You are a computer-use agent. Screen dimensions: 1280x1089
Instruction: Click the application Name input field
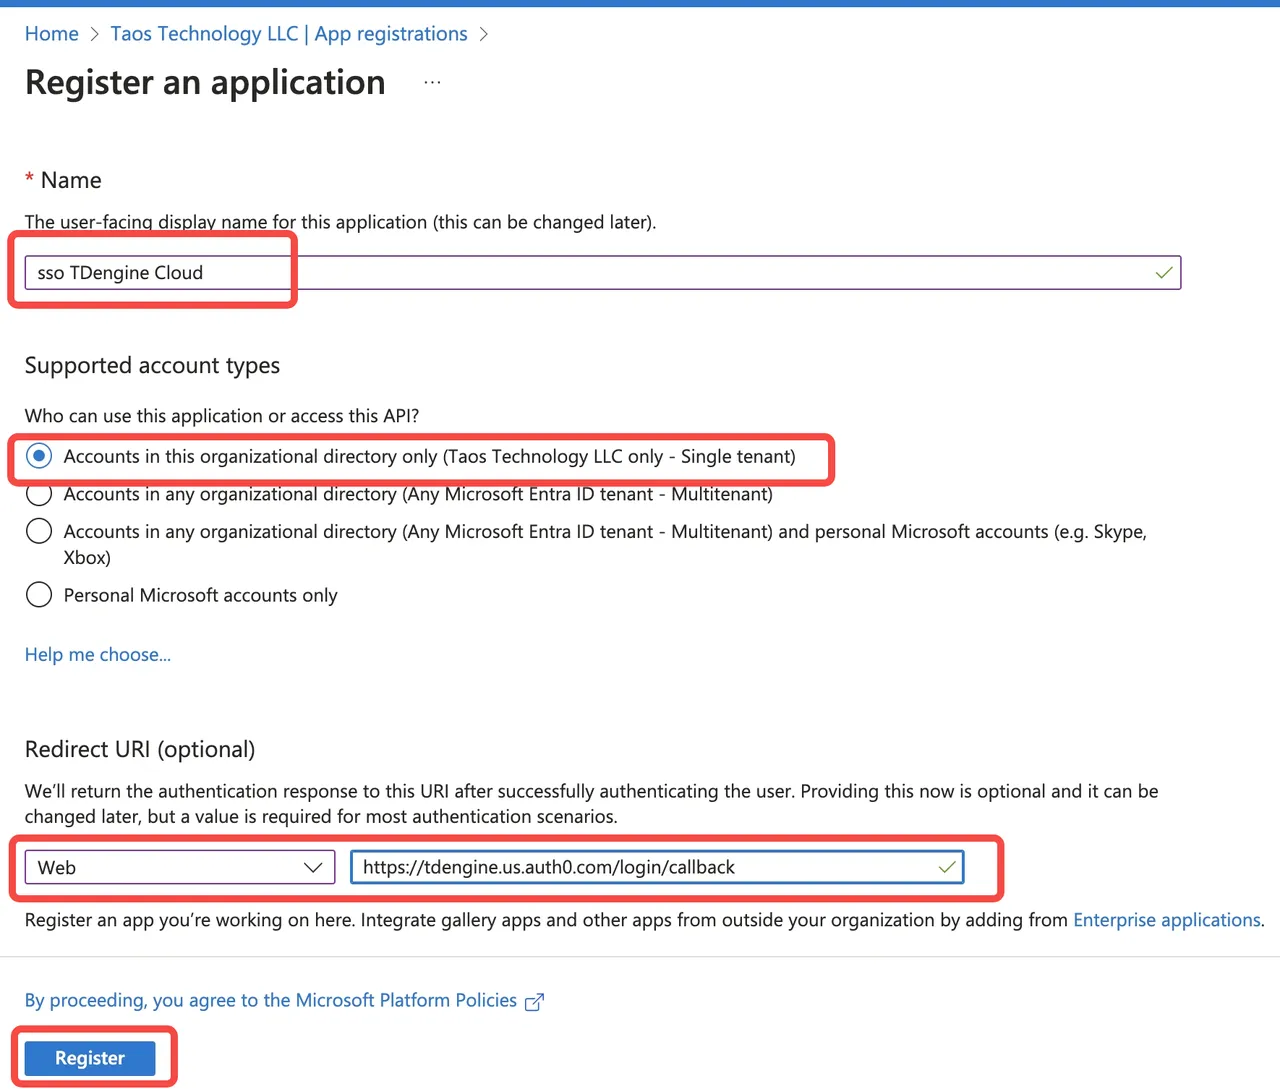pos(603,272)
